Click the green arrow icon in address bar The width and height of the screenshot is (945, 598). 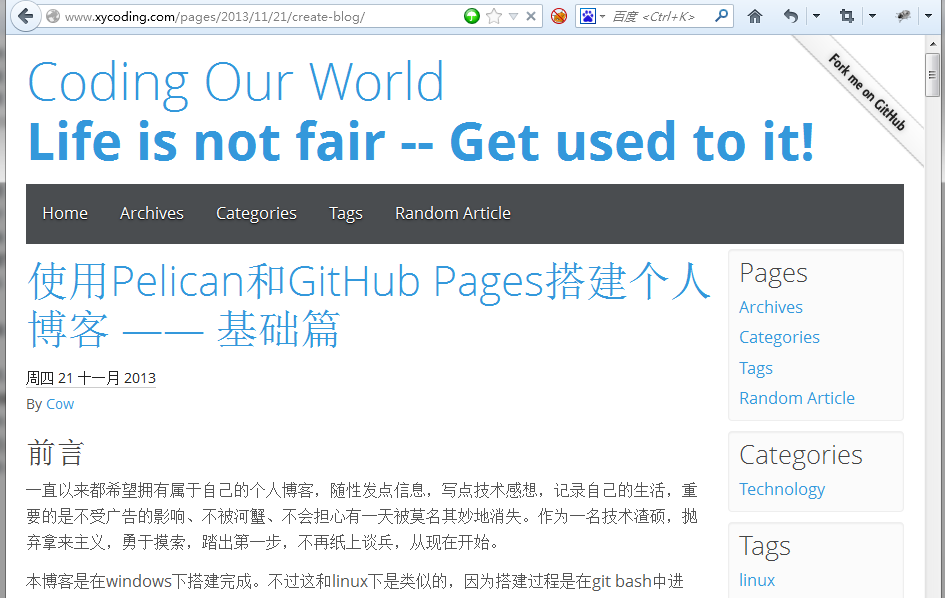tap(472, 16)
